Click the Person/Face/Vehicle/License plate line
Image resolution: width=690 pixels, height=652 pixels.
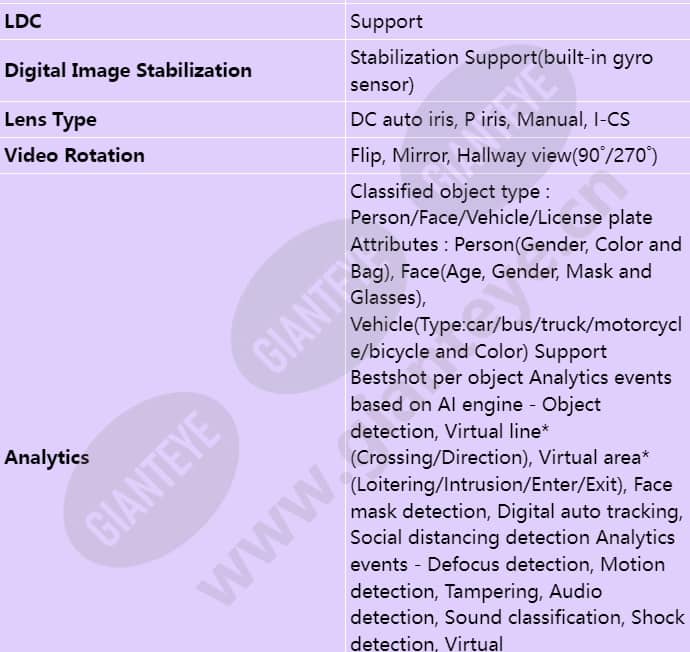501,218
